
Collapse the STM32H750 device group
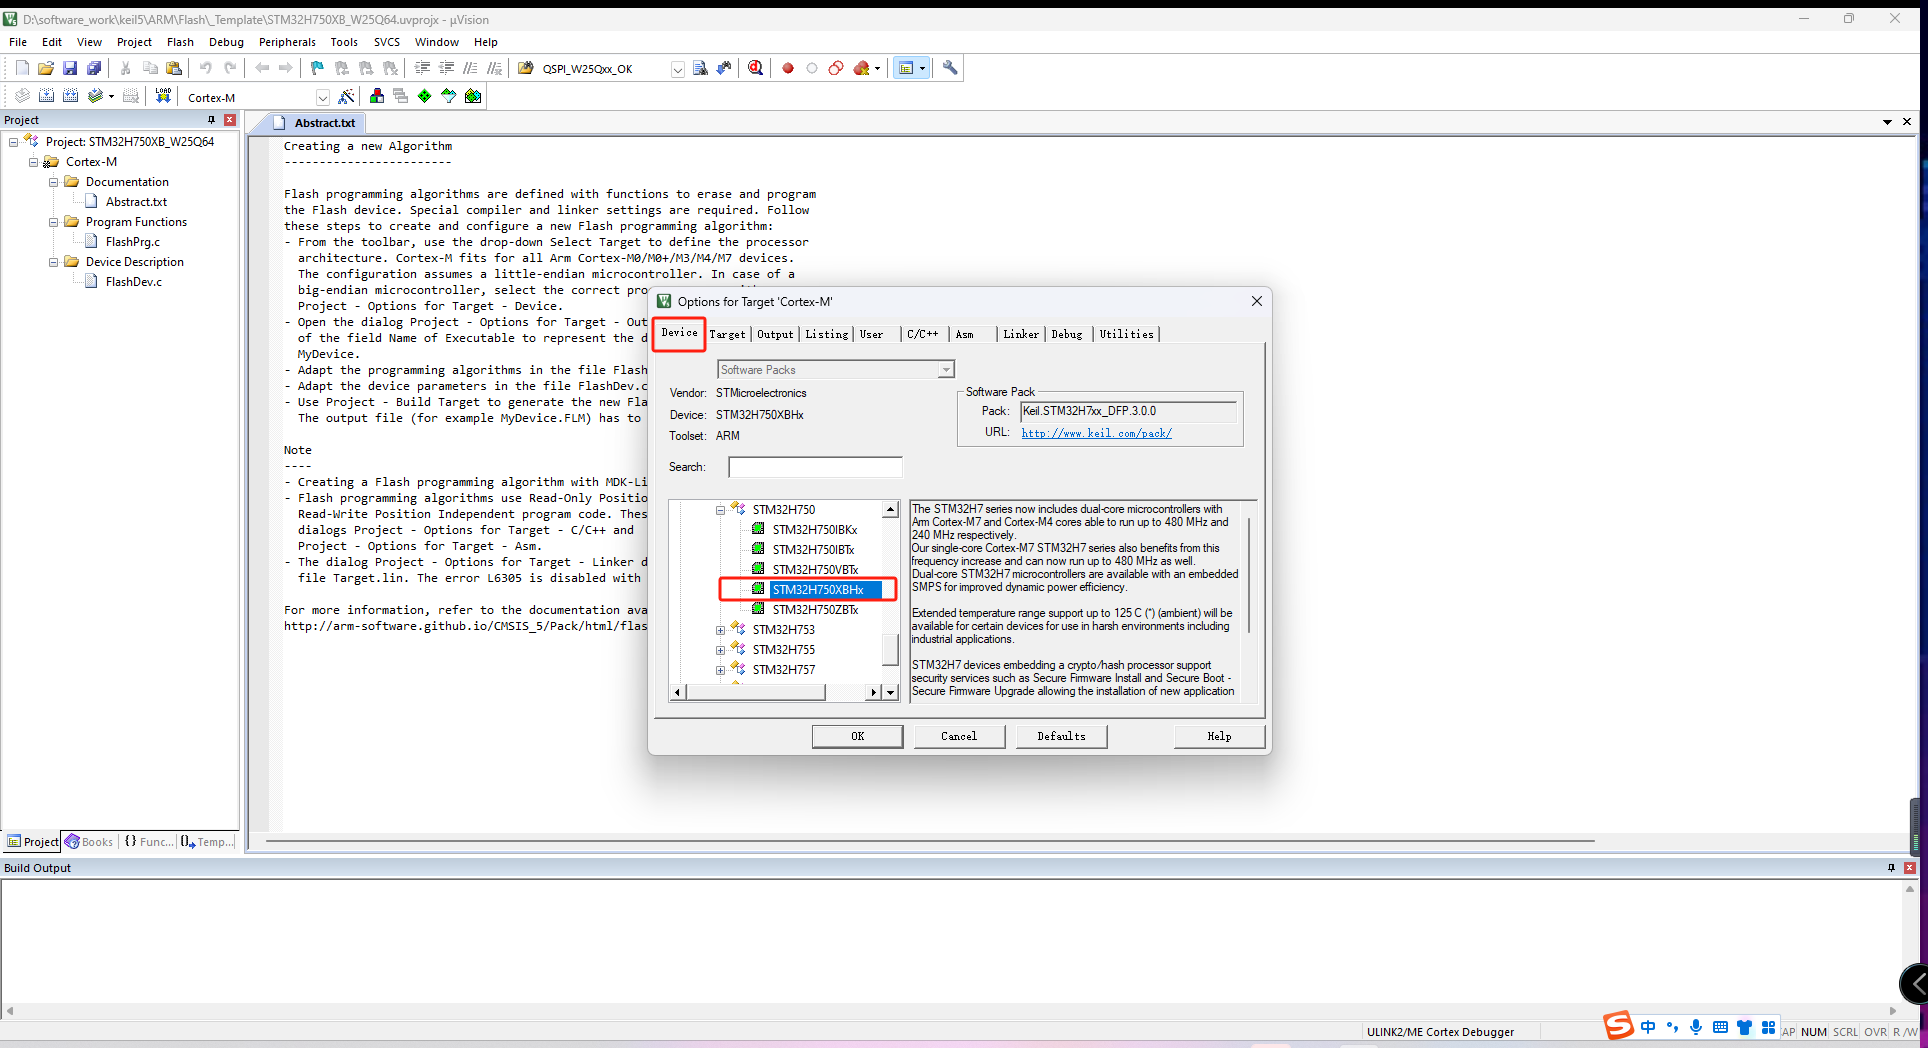click(720, 510)
